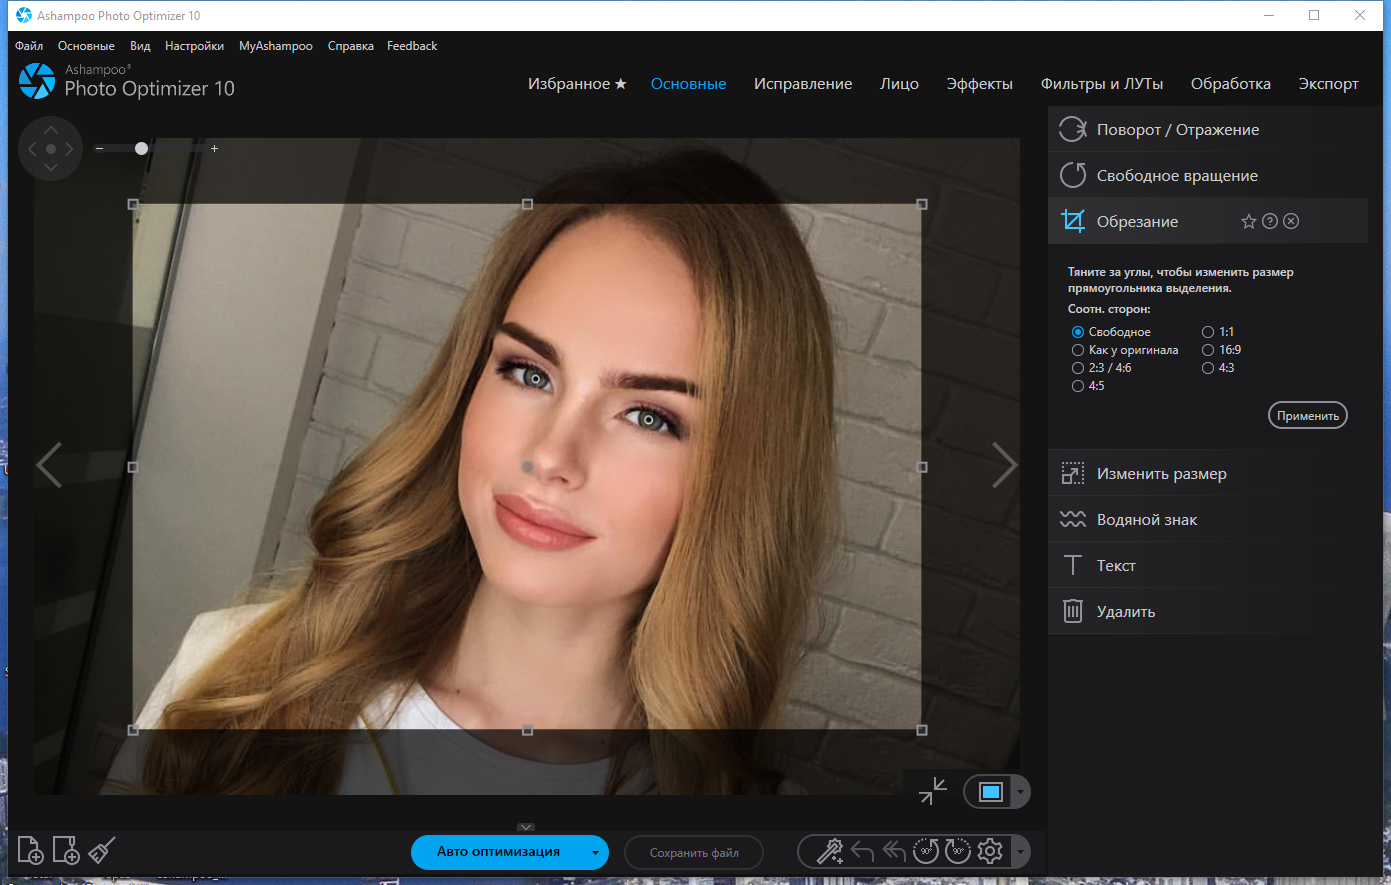
Task: Click Сохранить файл button
Action: point(694,853)
